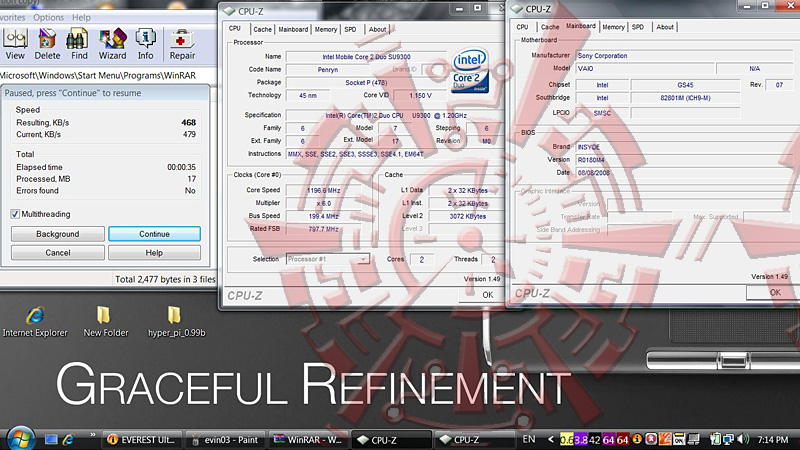Click Show Desktop quick launch icon
The image size is (800, 450).
(x=51, y=439)
